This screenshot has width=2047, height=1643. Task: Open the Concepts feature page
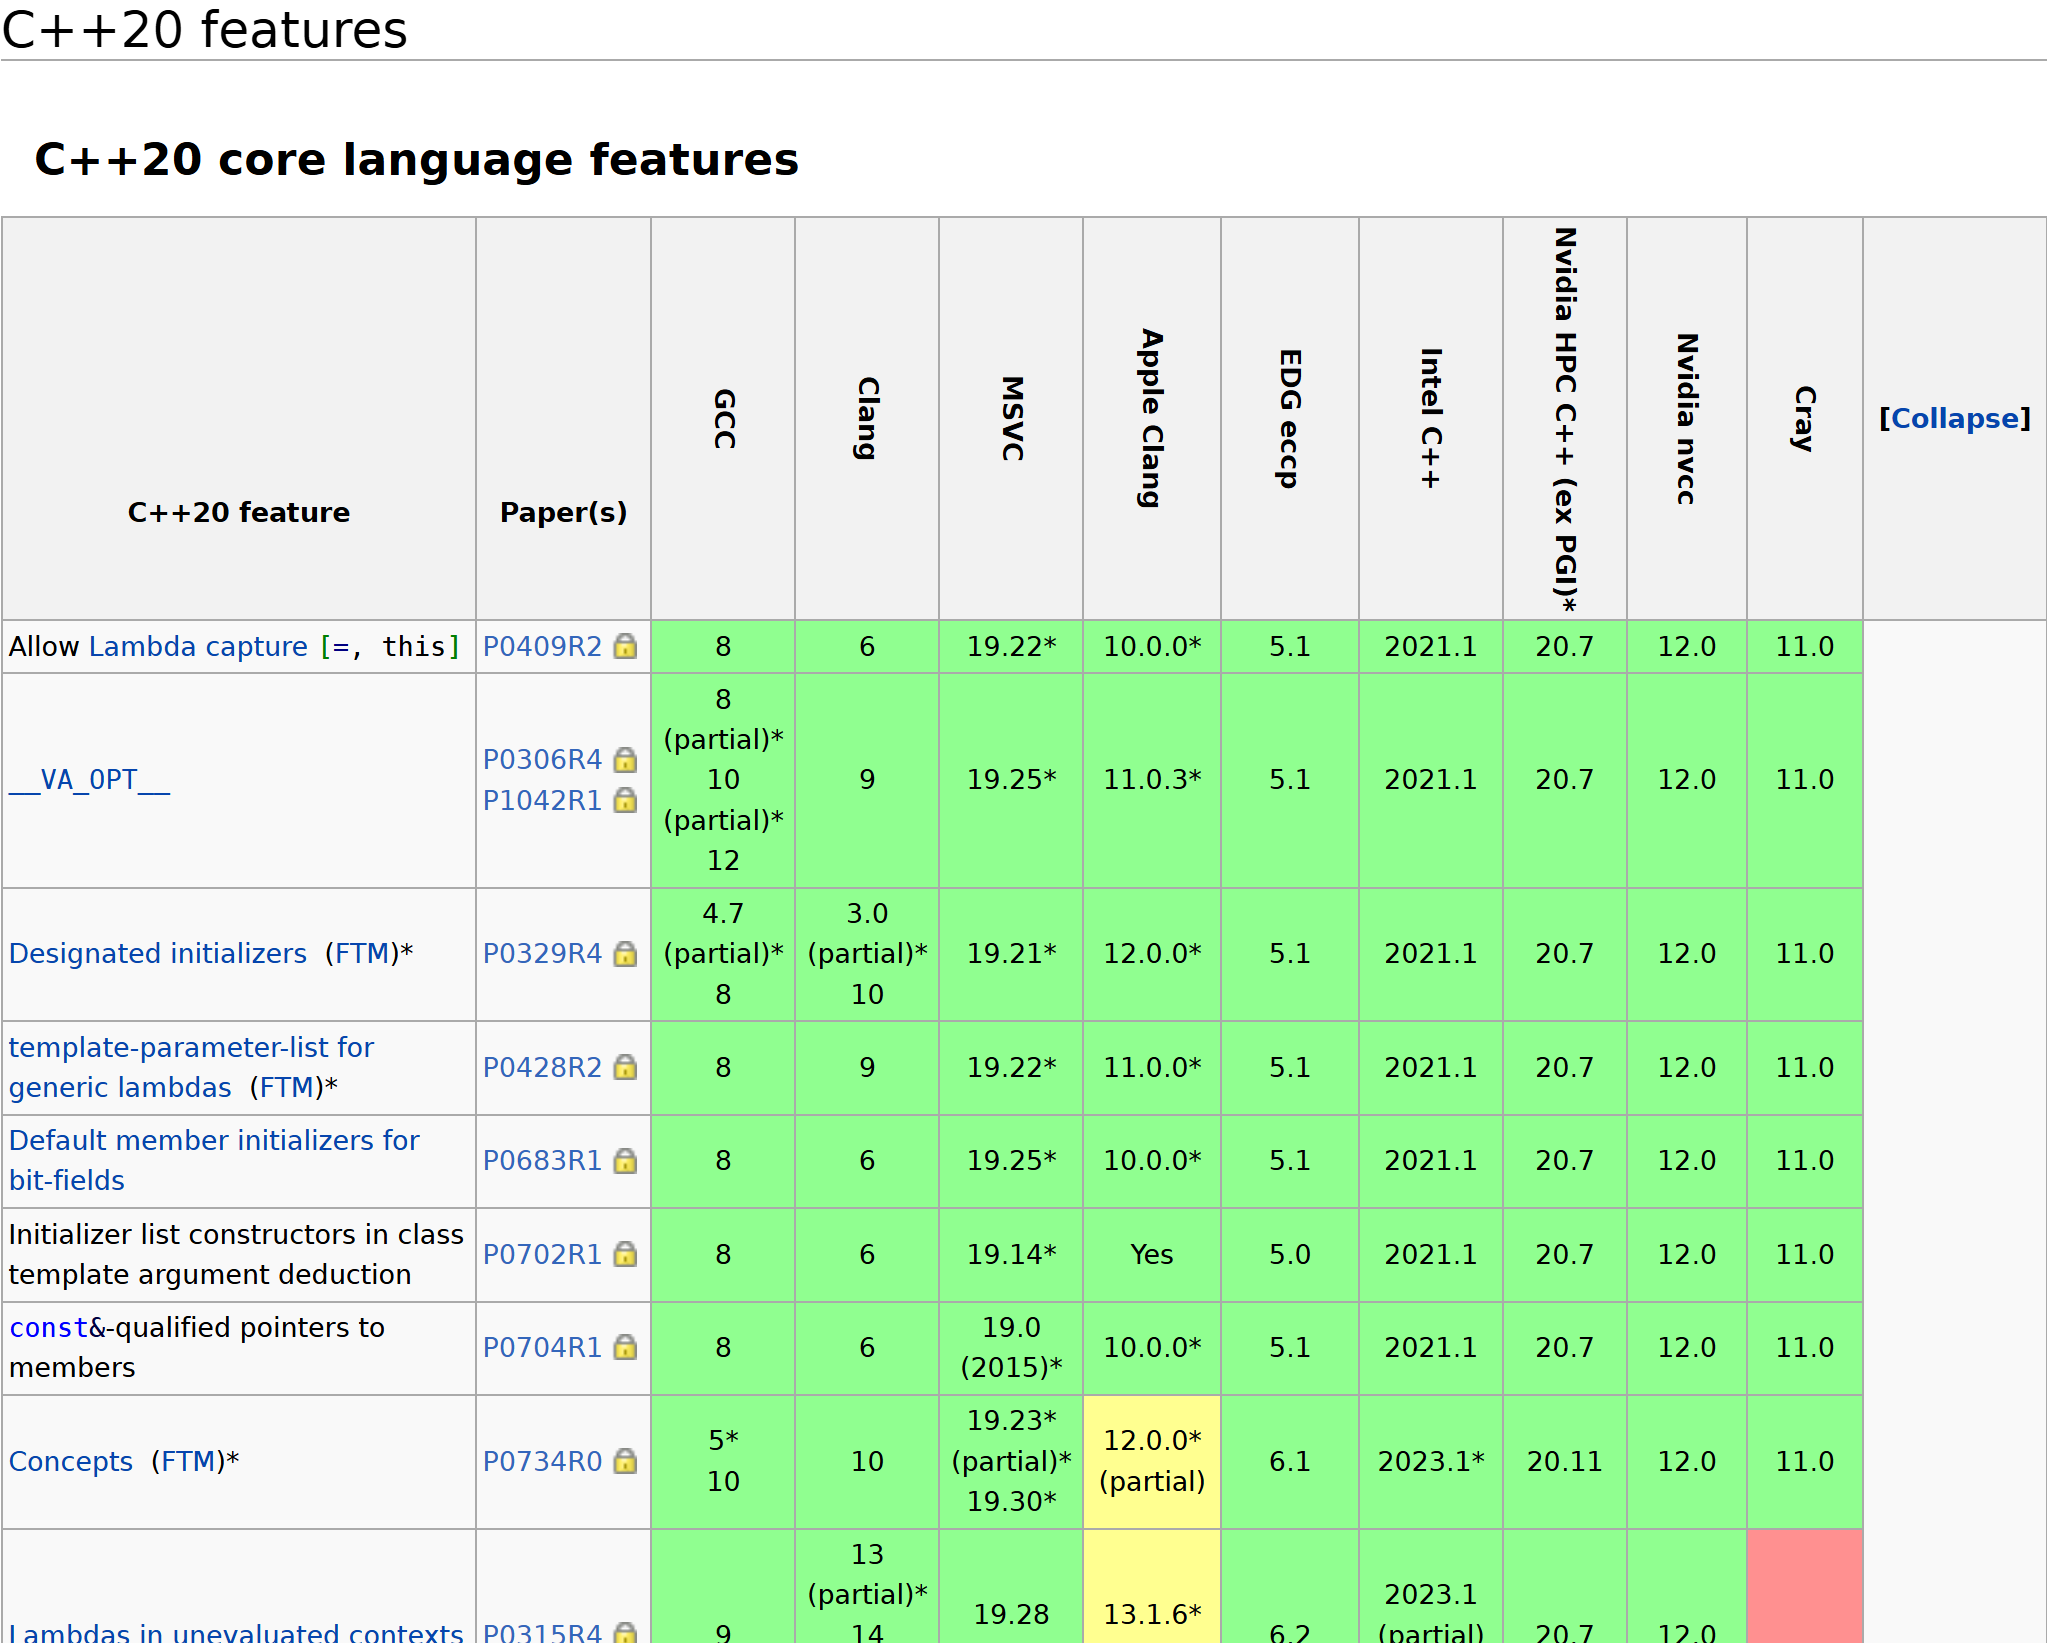71,1461
